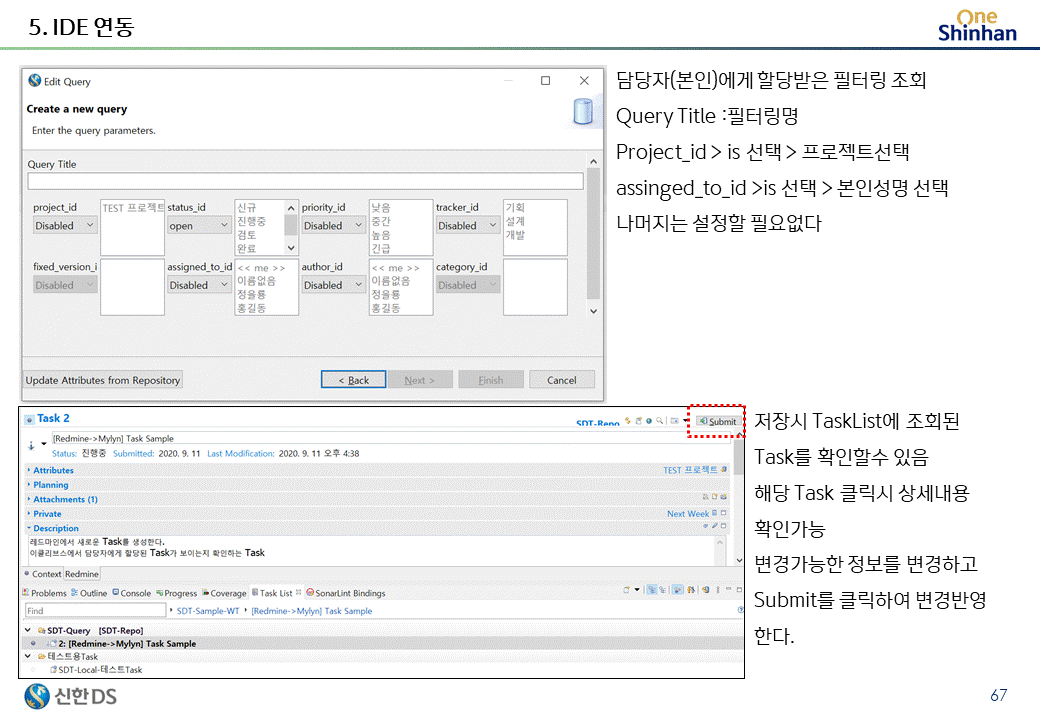Click TEST 프로젝트 link in Attributes header
This screenshot has height=720, width=1040.
click(690, 470)
